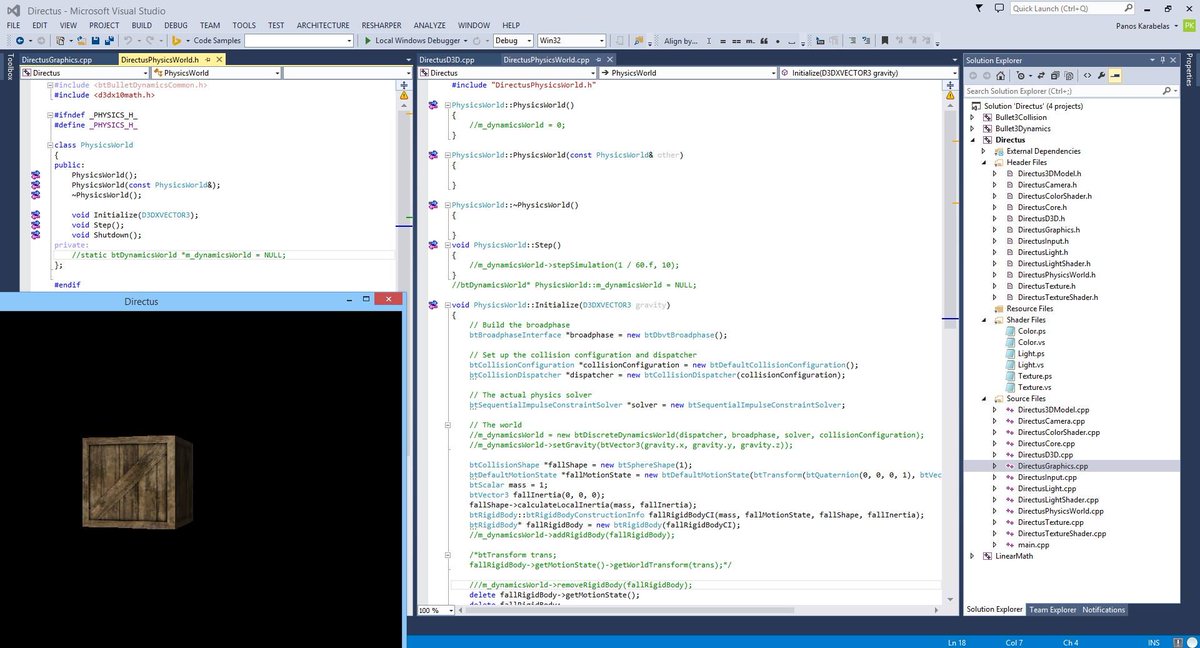Viewport: 1200px width, 648px height.
Task: Click the Search Solution Explorer field
Action: click(1064, 91)
